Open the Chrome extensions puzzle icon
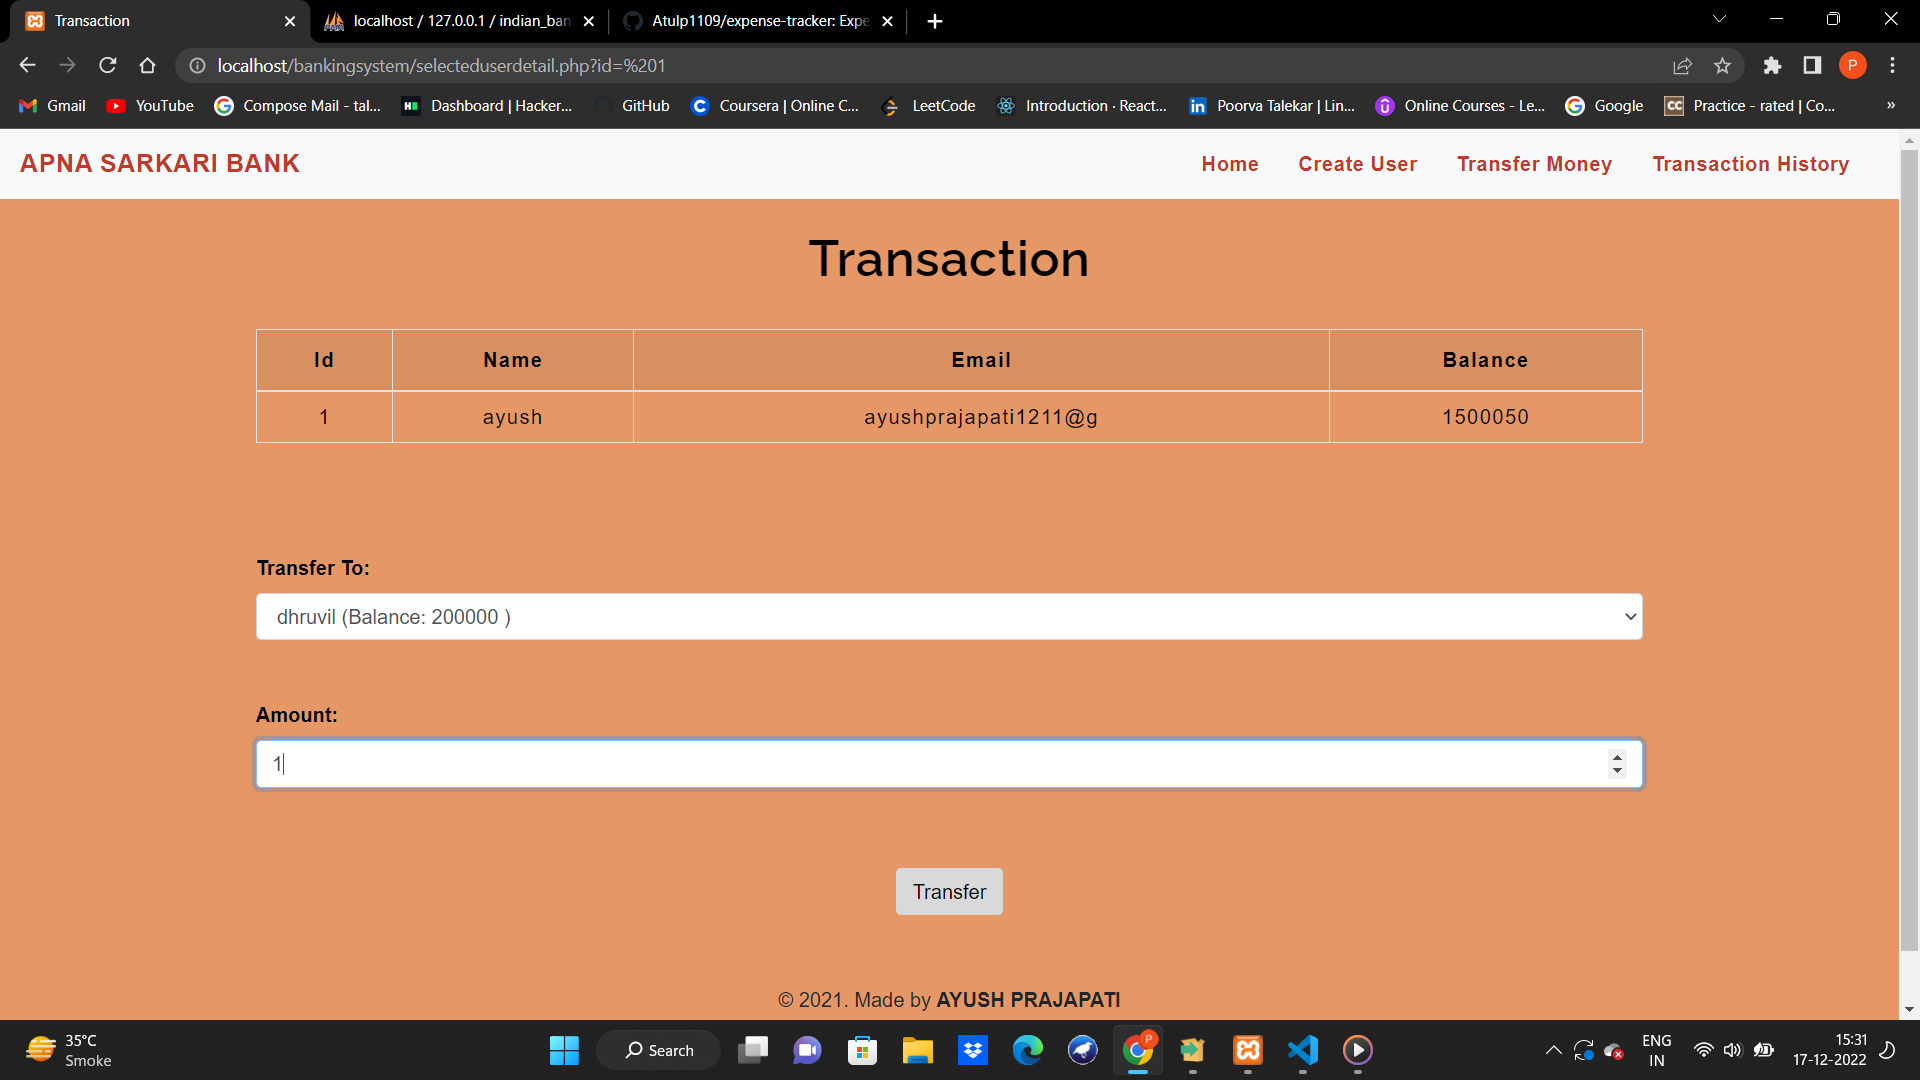1920x1080 pixels. click(x=1772, y=65)
